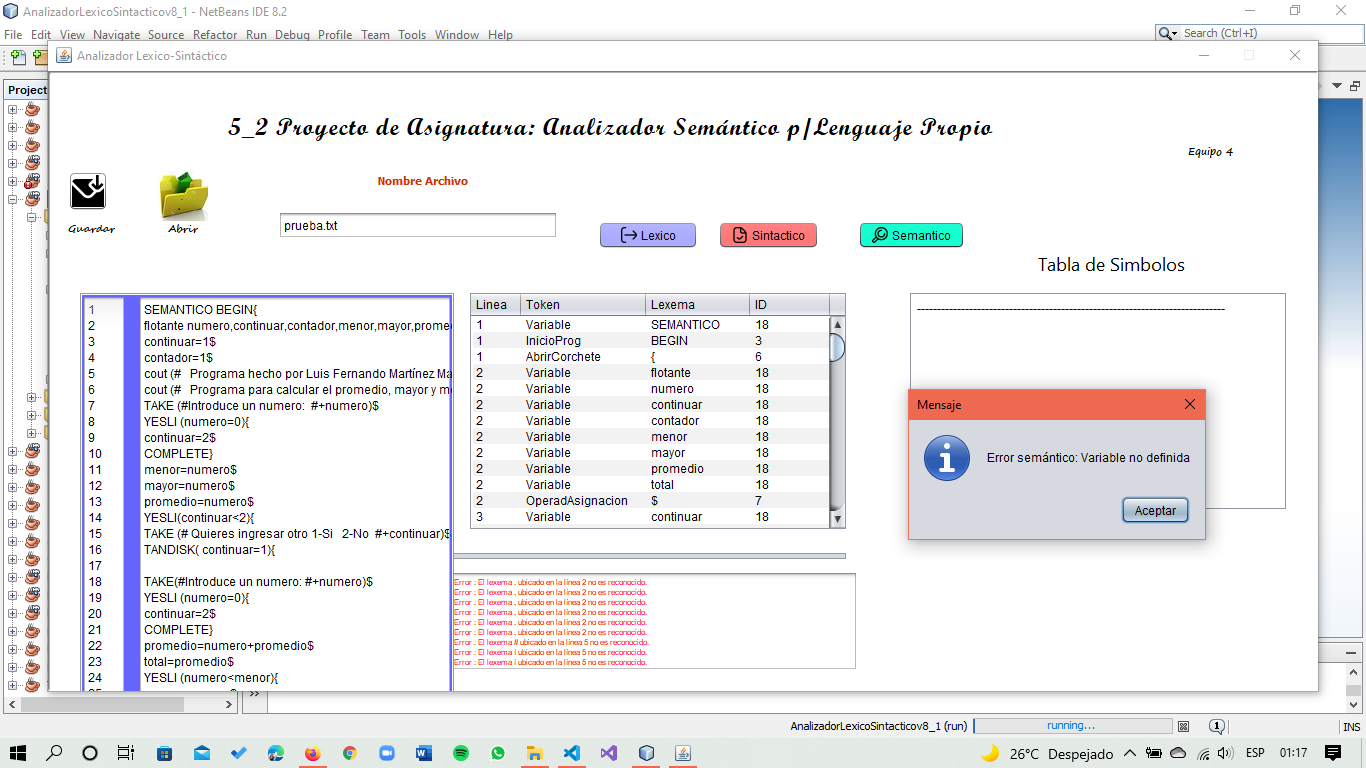Open Microsoft Word from the taskbar
The width and height of the screenshot is (1366, 768).
click(x=423, y=753)
